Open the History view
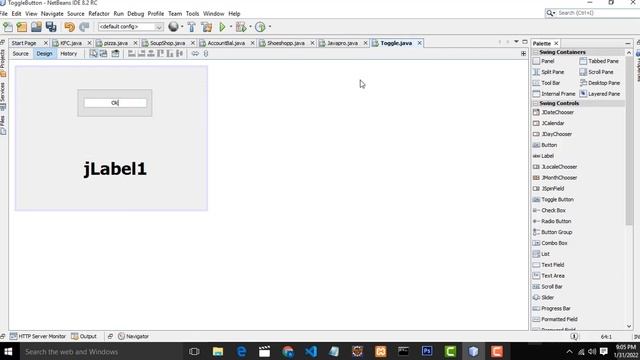 click(x=69, y=53)
